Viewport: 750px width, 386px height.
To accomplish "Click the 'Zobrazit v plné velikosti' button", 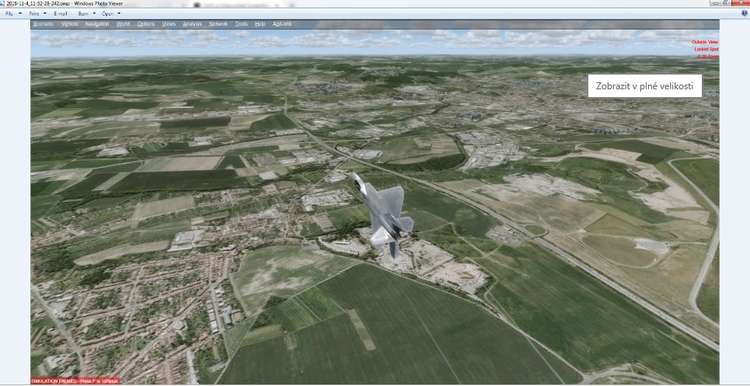I will point(644,86).
